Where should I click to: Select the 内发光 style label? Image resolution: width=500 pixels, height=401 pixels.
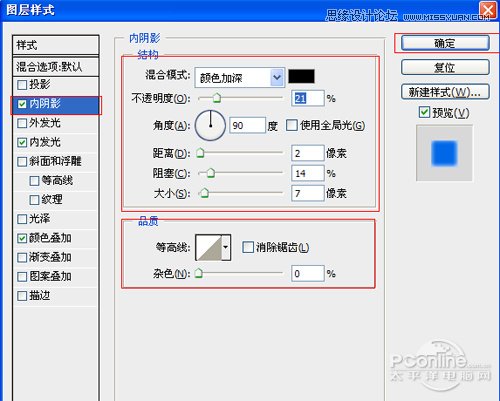45,142
